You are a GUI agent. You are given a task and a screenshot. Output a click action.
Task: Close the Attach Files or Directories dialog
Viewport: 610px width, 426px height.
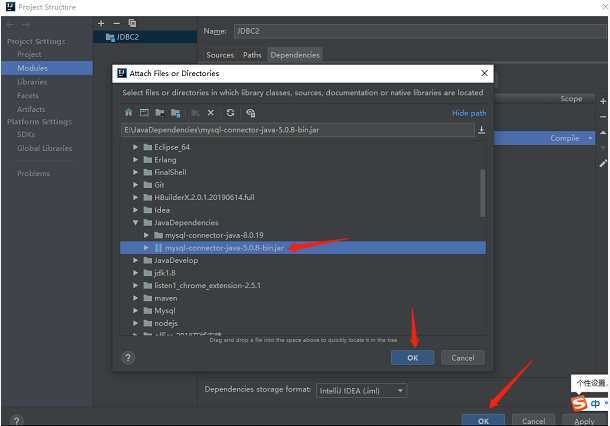(484, 73)
